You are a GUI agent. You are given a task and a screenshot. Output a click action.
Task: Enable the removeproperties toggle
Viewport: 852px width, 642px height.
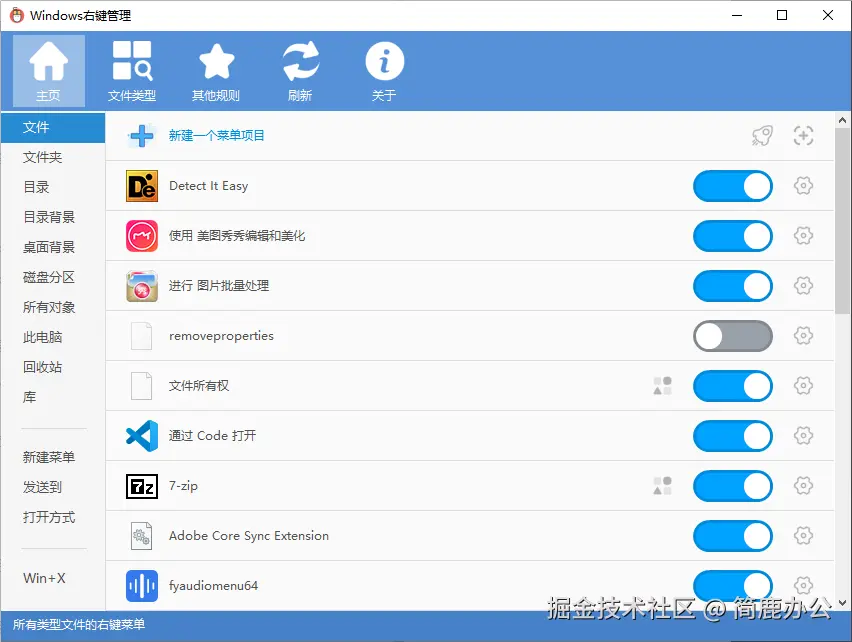coord(732,336)
